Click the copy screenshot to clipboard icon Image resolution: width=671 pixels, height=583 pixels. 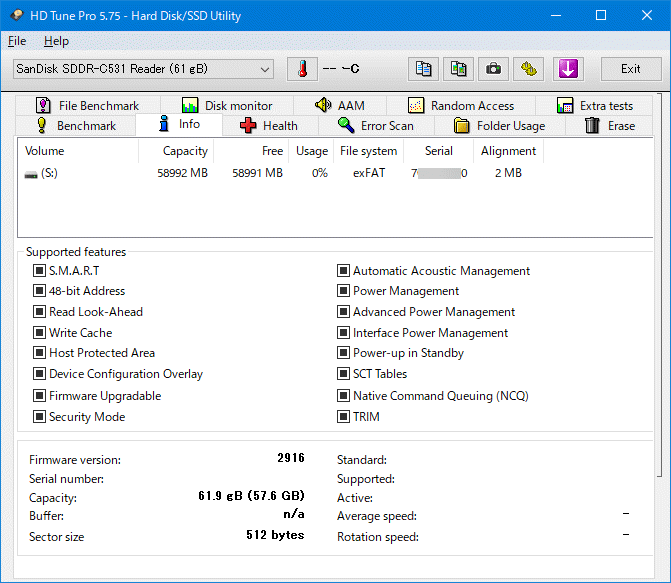(x=459, y=69)
